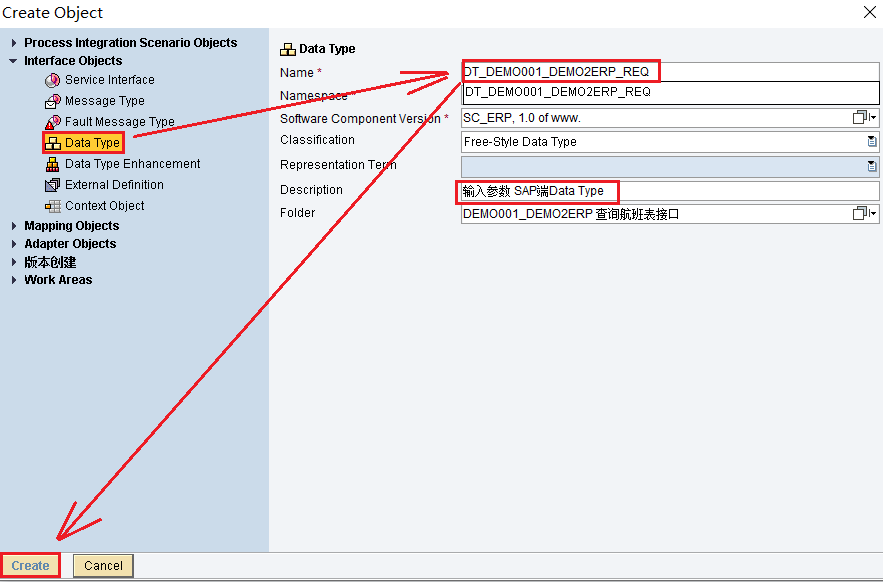Select the Context Object icon
Image resolution: width=883 pixels, height=582 pixels.
tap(53, 206)
